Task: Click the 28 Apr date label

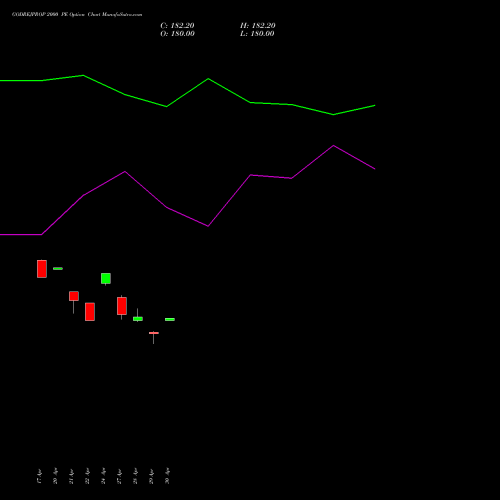Action: pos(135,476)
